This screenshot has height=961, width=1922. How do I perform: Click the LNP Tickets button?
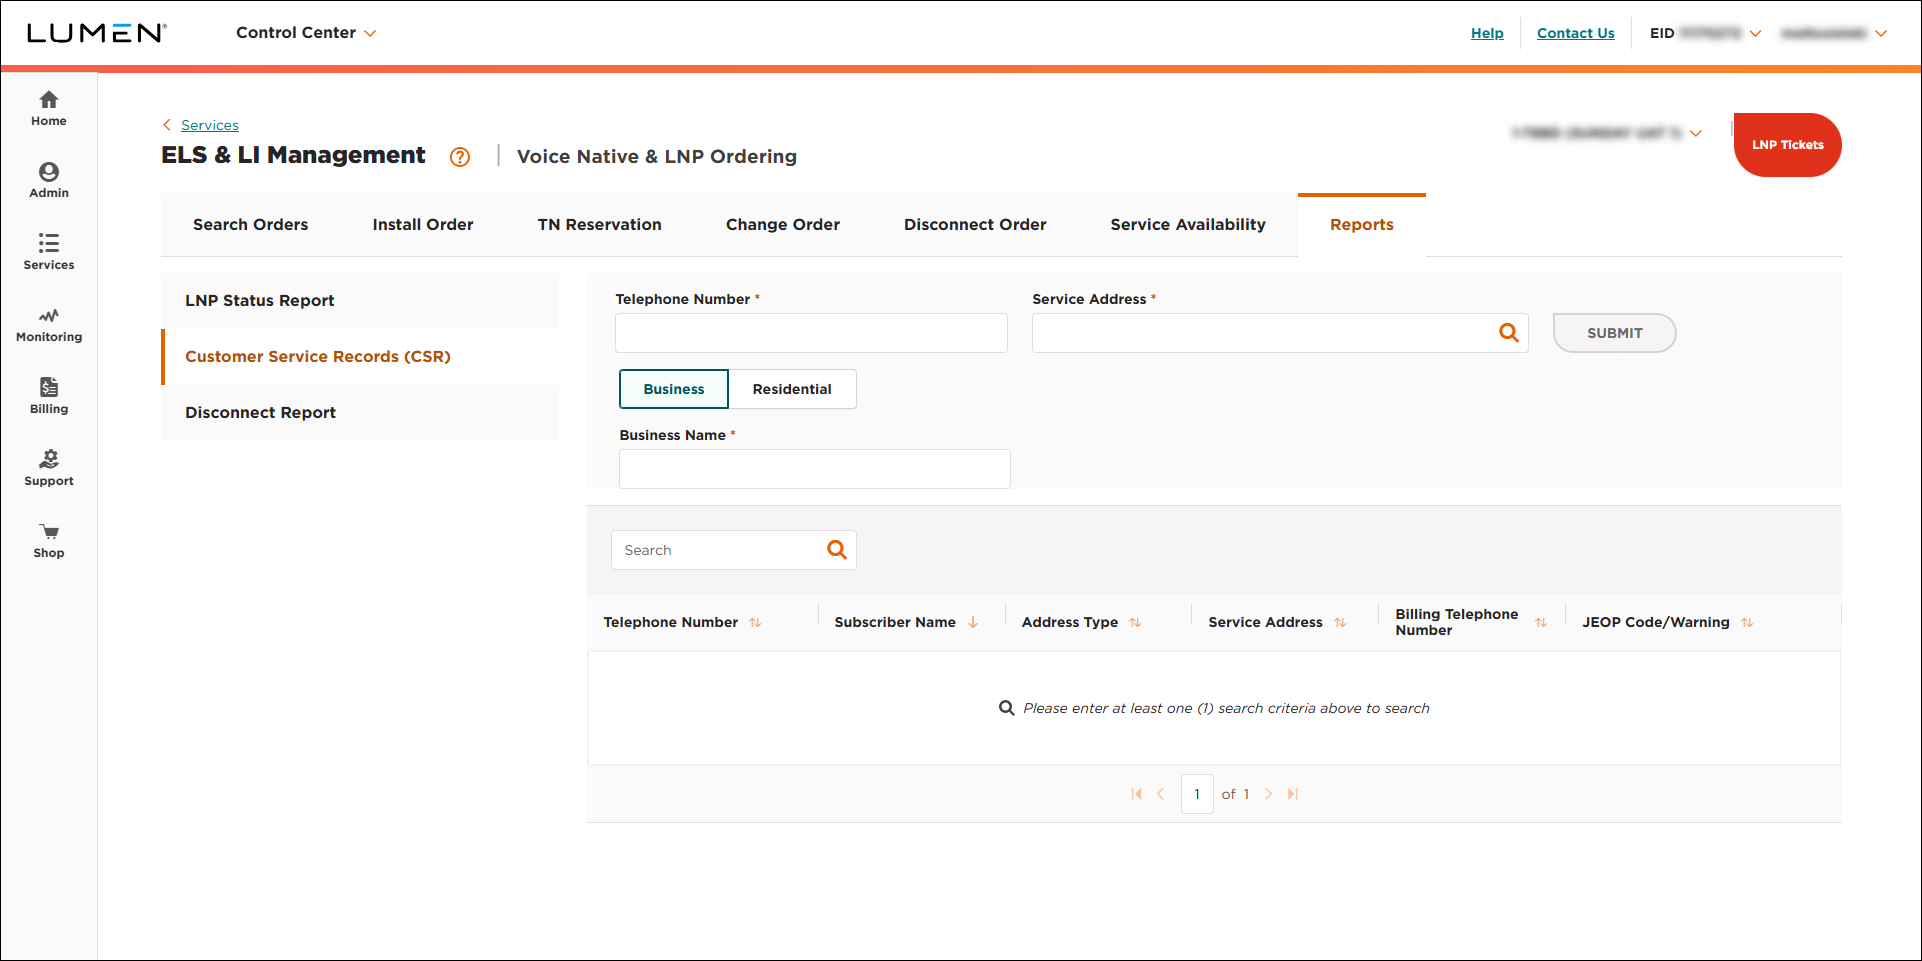[1787, 145]
